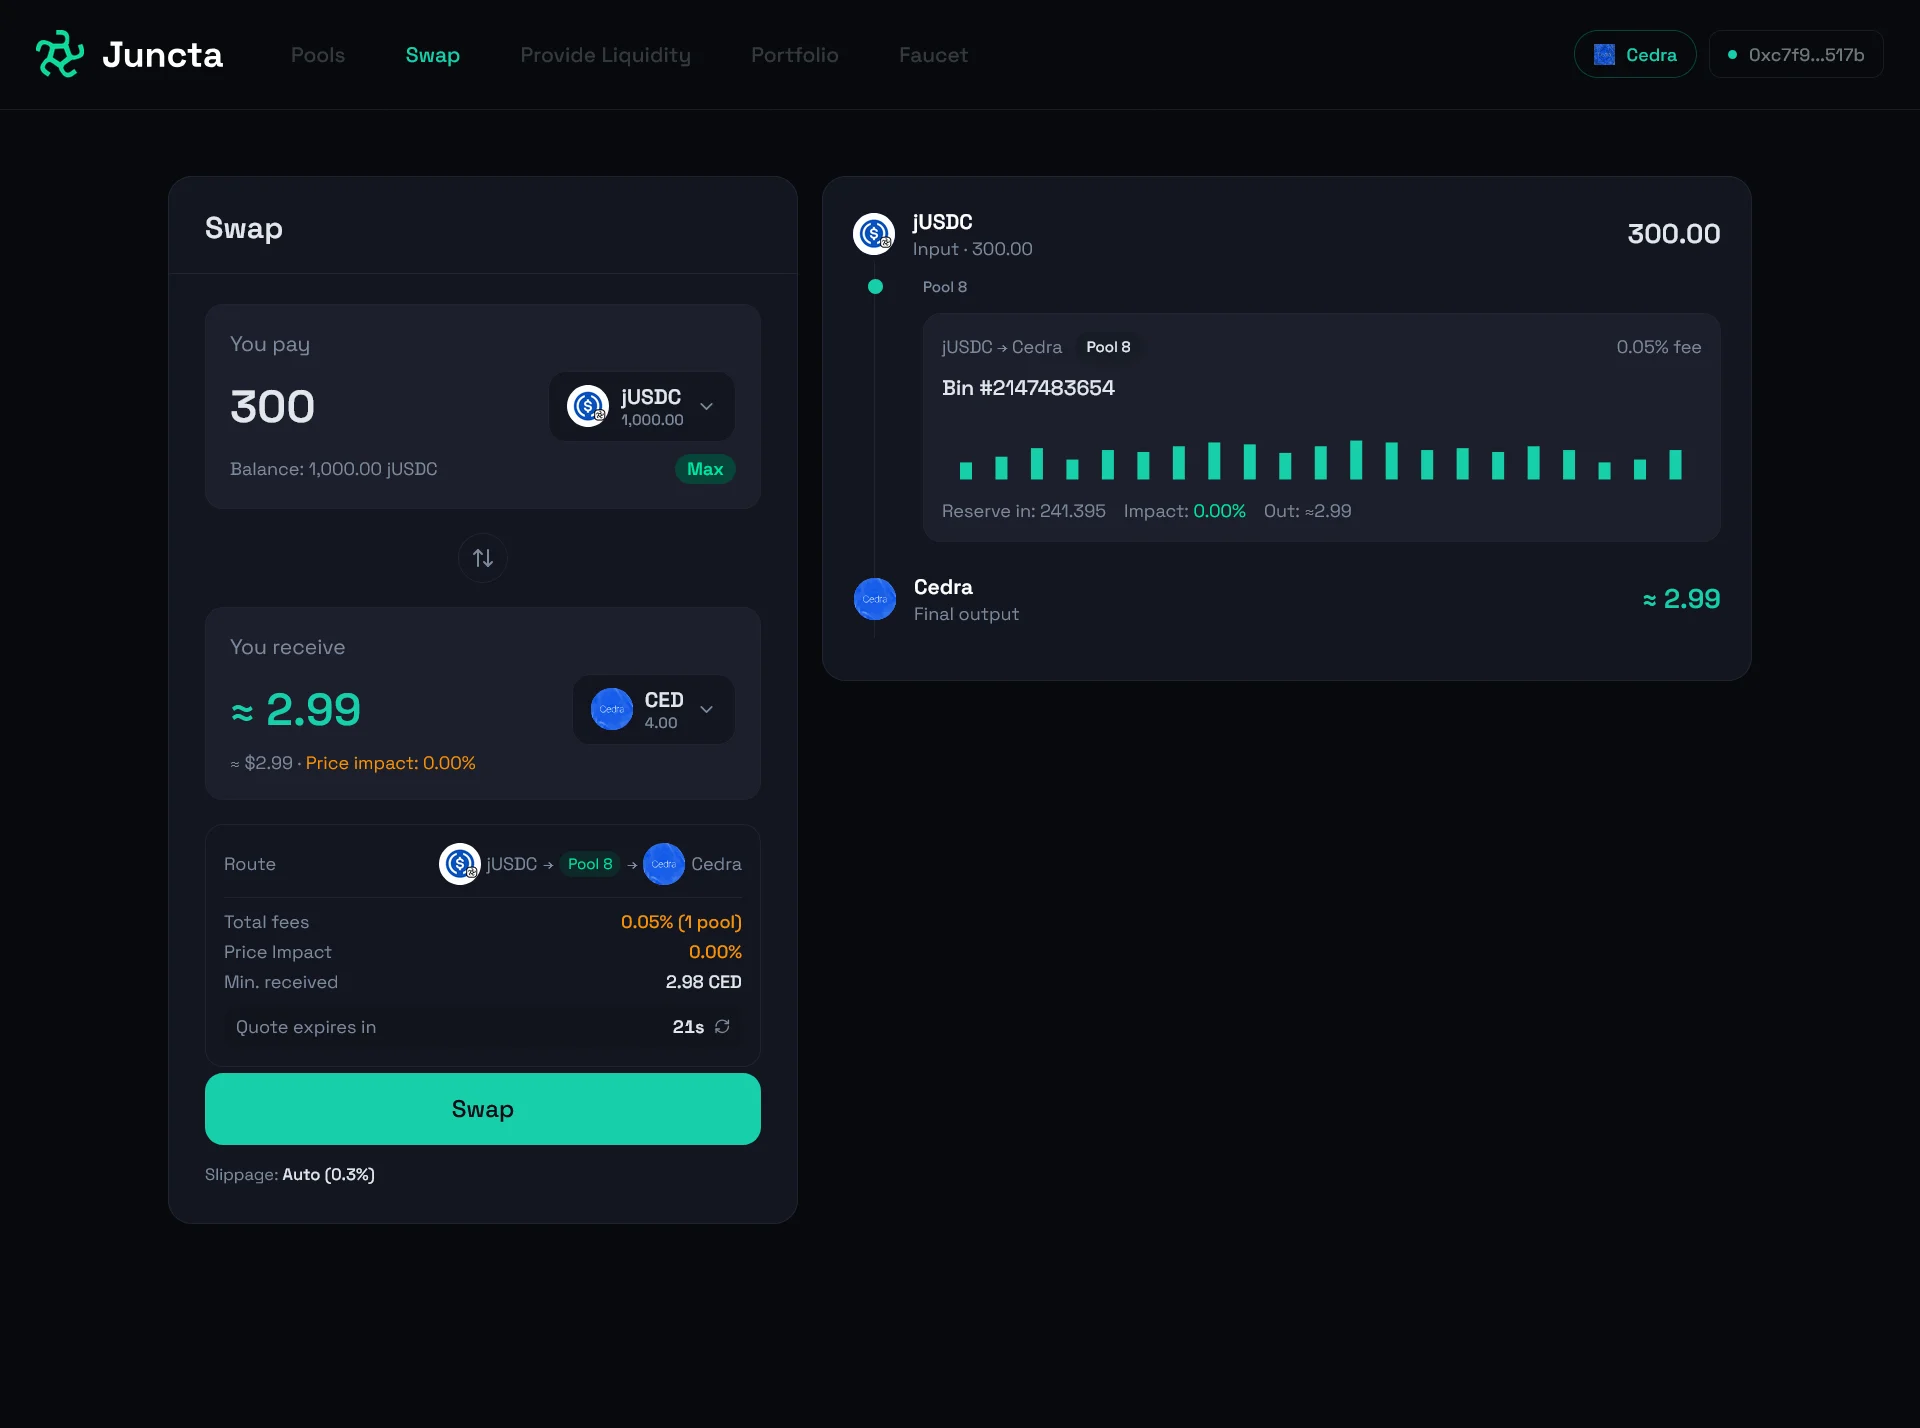
Task: Click the Final output label
Action: click(x=967, y=614)
